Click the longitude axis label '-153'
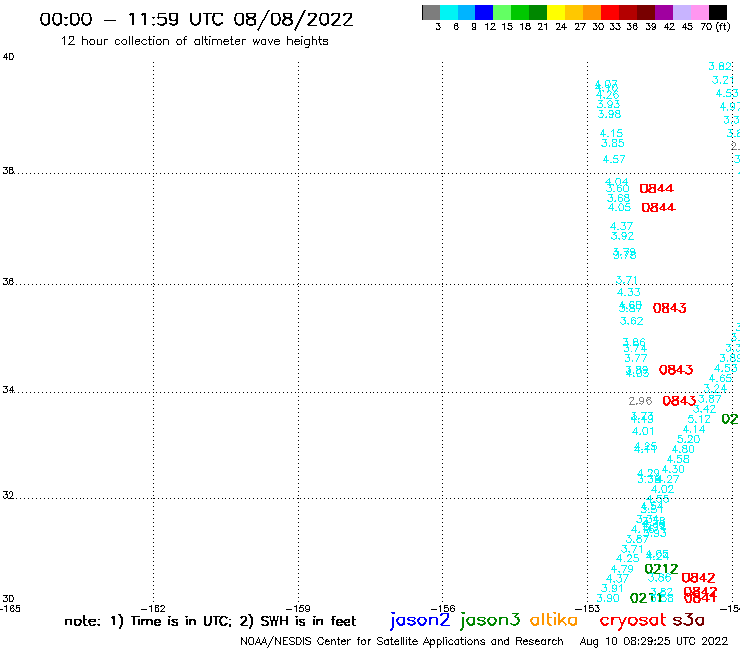This screenshot has height=650, width=740. (588, 608)
